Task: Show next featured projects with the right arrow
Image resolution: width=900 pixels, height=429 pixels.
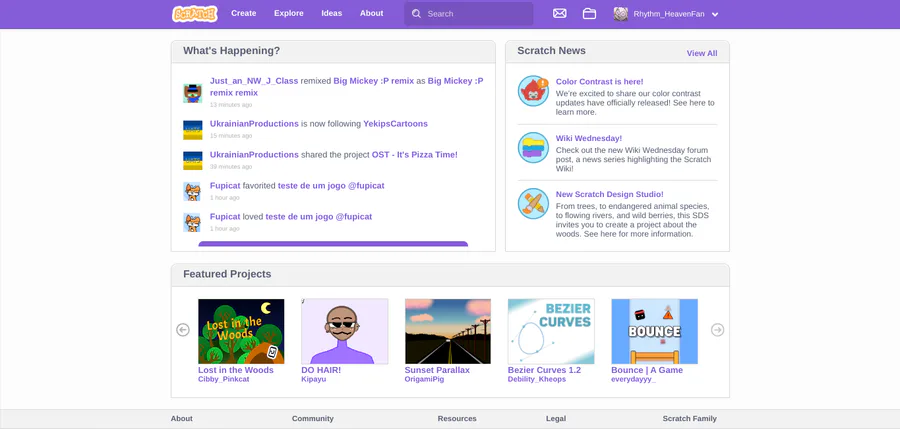Action: click(717, 330)
